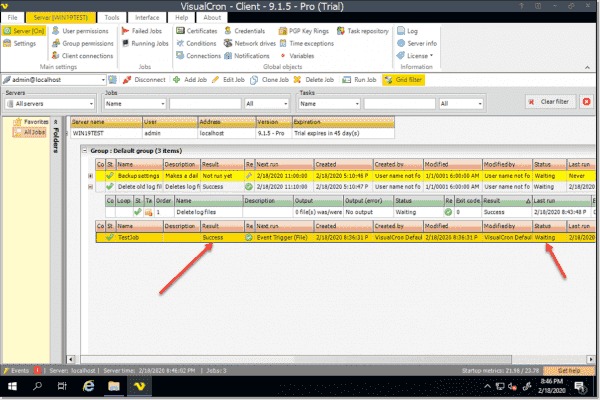The width and height of the screenshot is (600, 400).
Task: Select the Server [WIN19TEST] tab
Action: (x=60, y=18)
